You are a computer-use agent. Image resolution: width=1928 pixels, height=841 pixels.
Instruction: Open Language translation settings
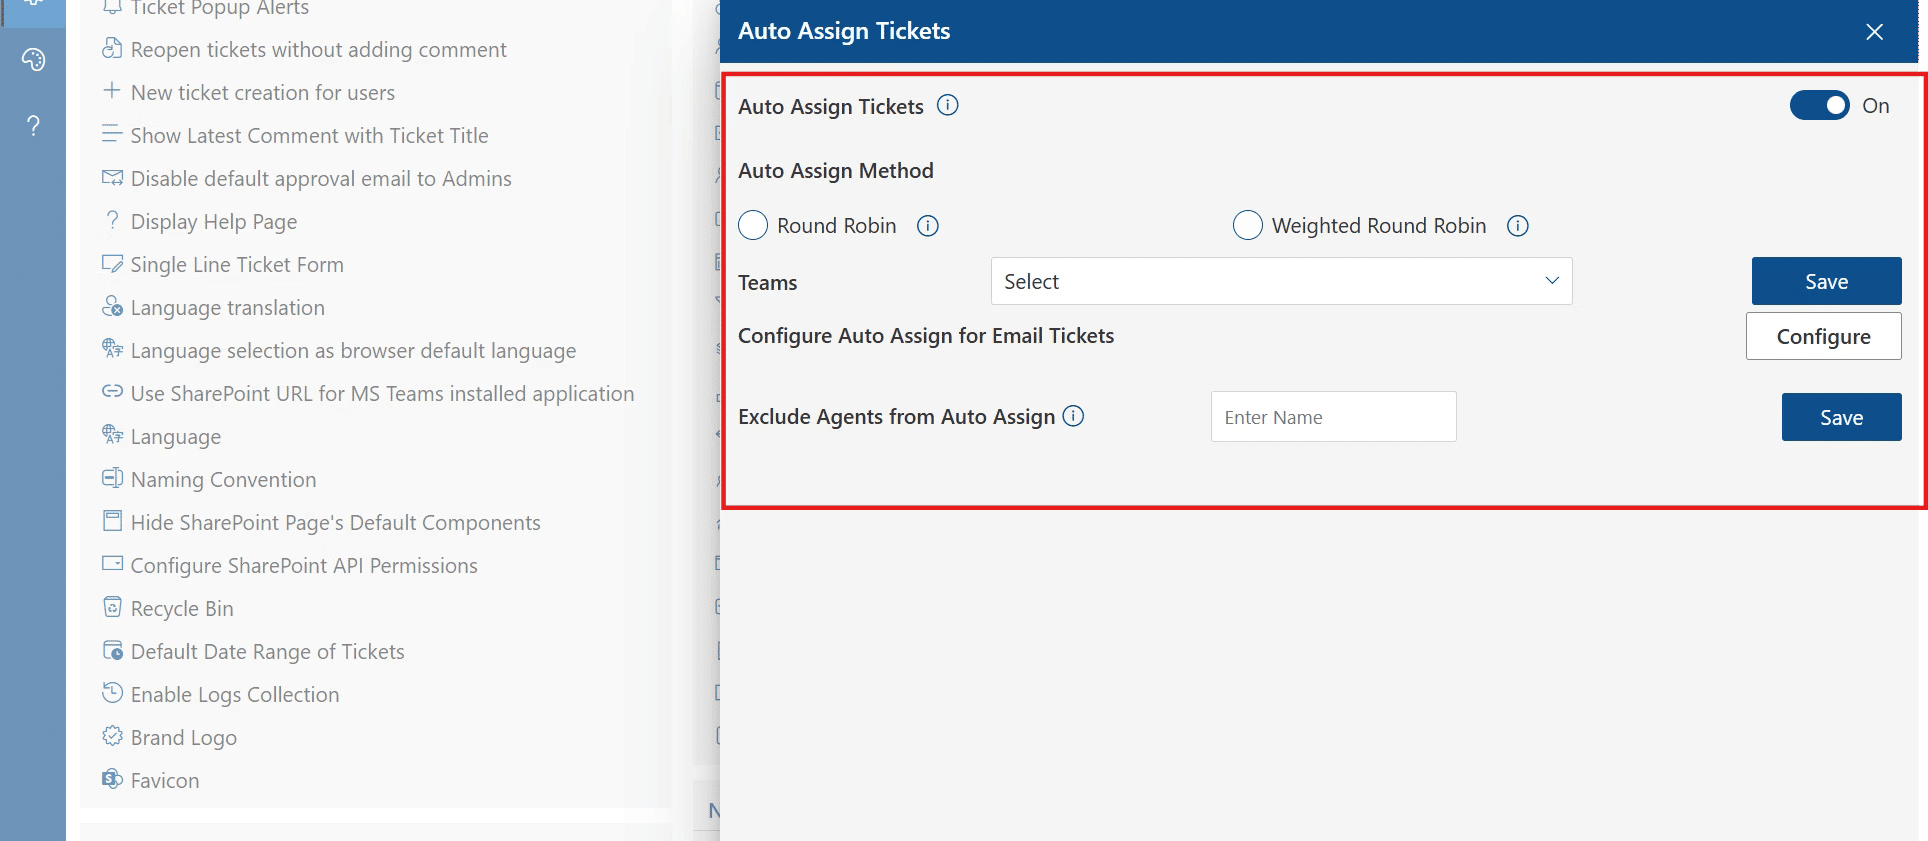point(227,308)
